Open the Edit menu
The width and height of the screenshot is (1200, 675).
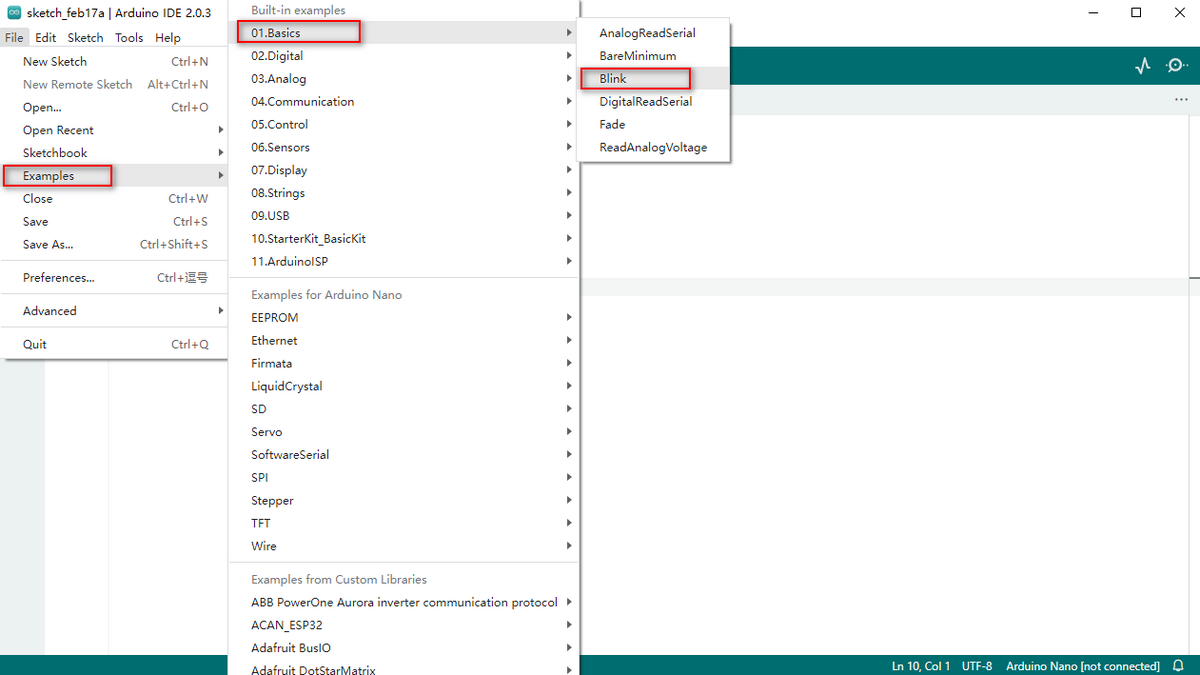(x=46, y=37)
